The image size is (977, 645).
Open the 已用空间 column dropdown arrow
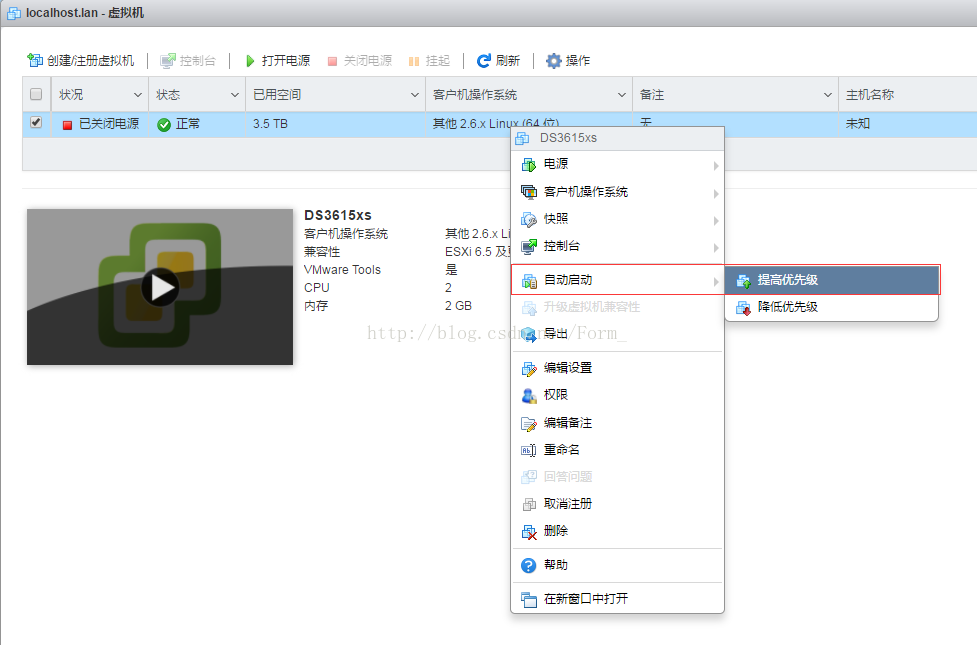click(x=416, y=95)
